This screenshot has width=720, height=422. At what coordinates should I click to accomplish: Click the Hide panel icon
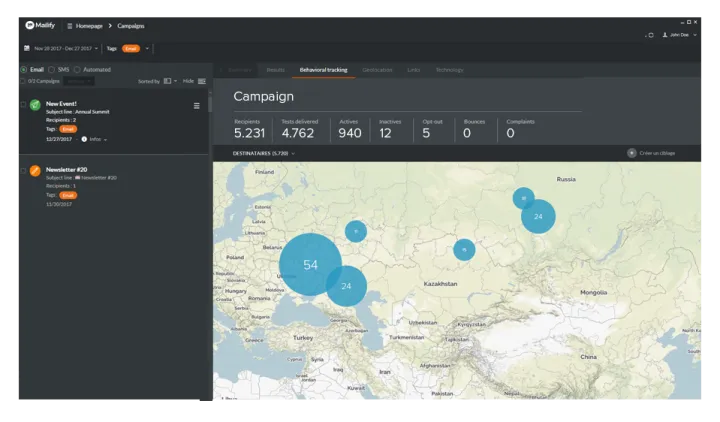201,81
